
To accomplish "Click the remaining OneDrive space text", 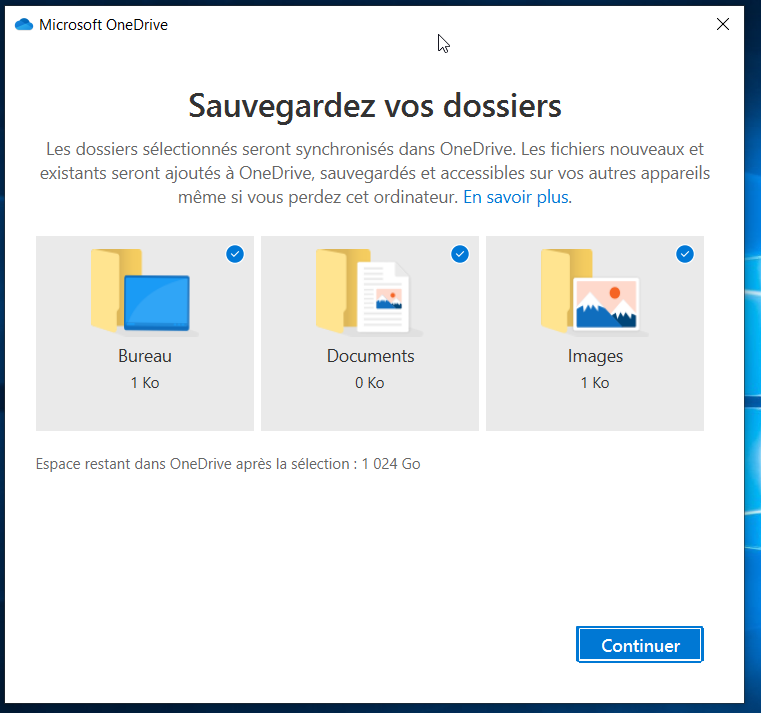I will 228,464.
